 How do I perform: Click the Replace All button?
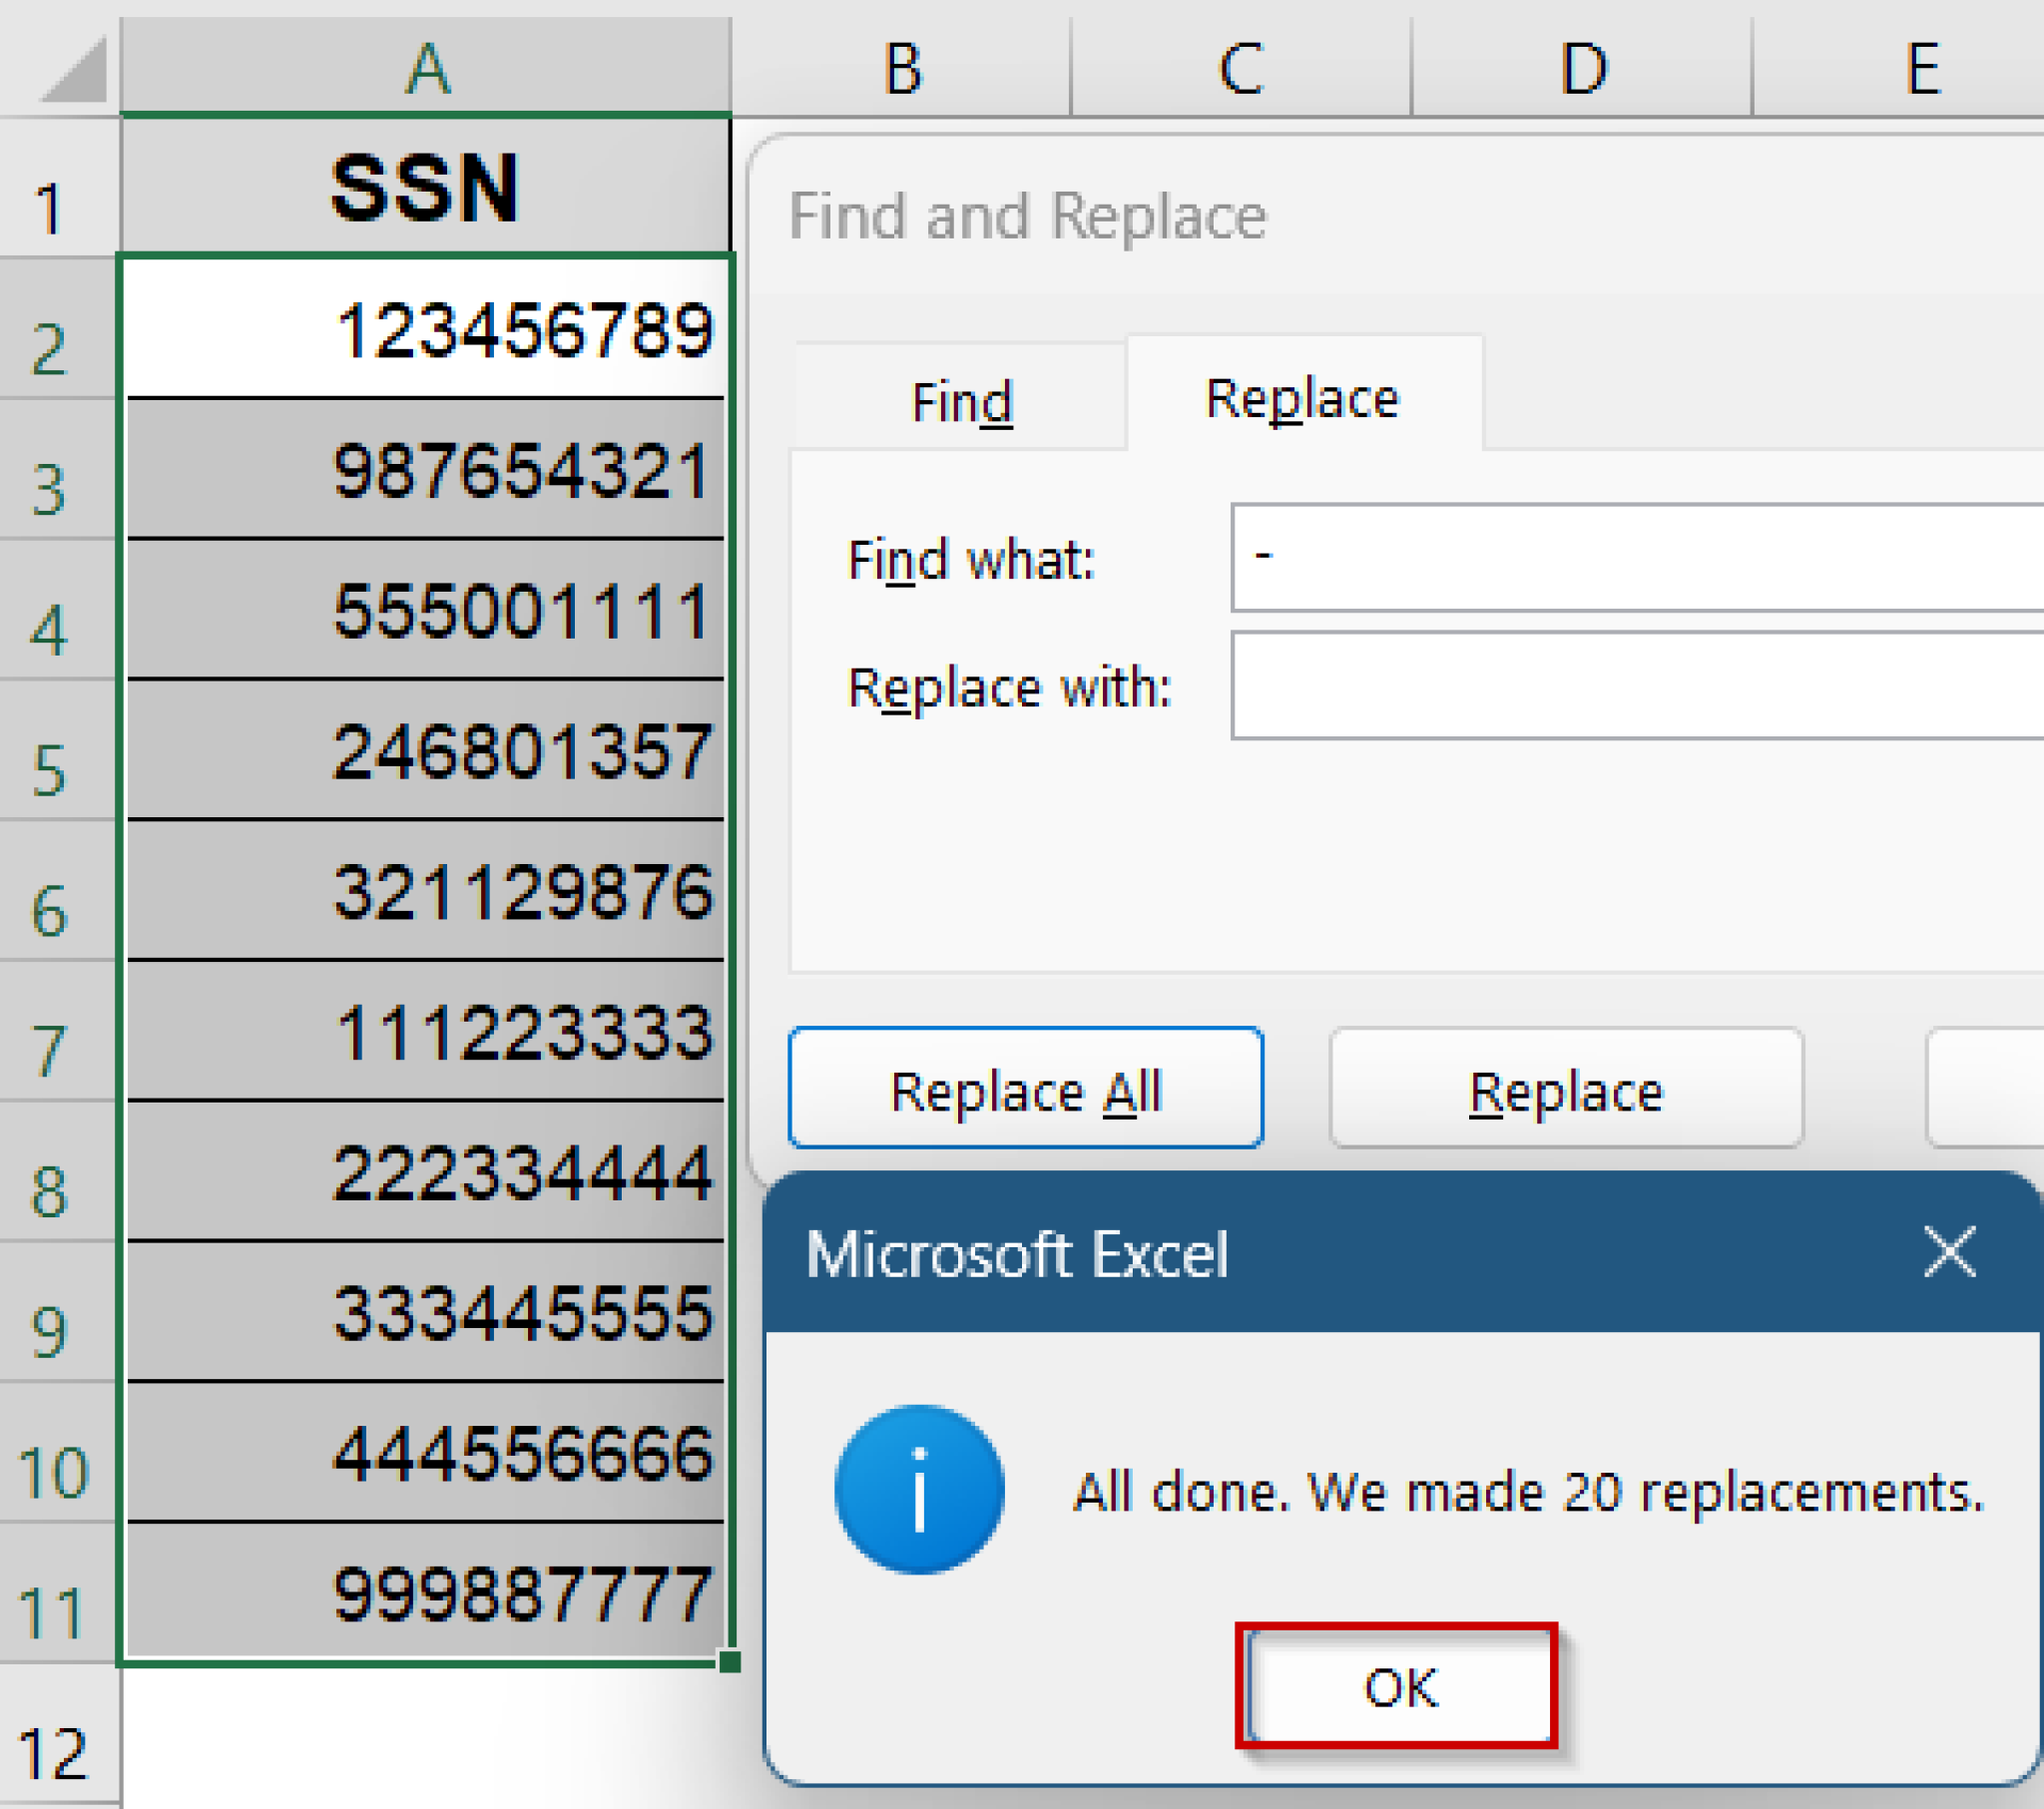tap(1025, 1090)
